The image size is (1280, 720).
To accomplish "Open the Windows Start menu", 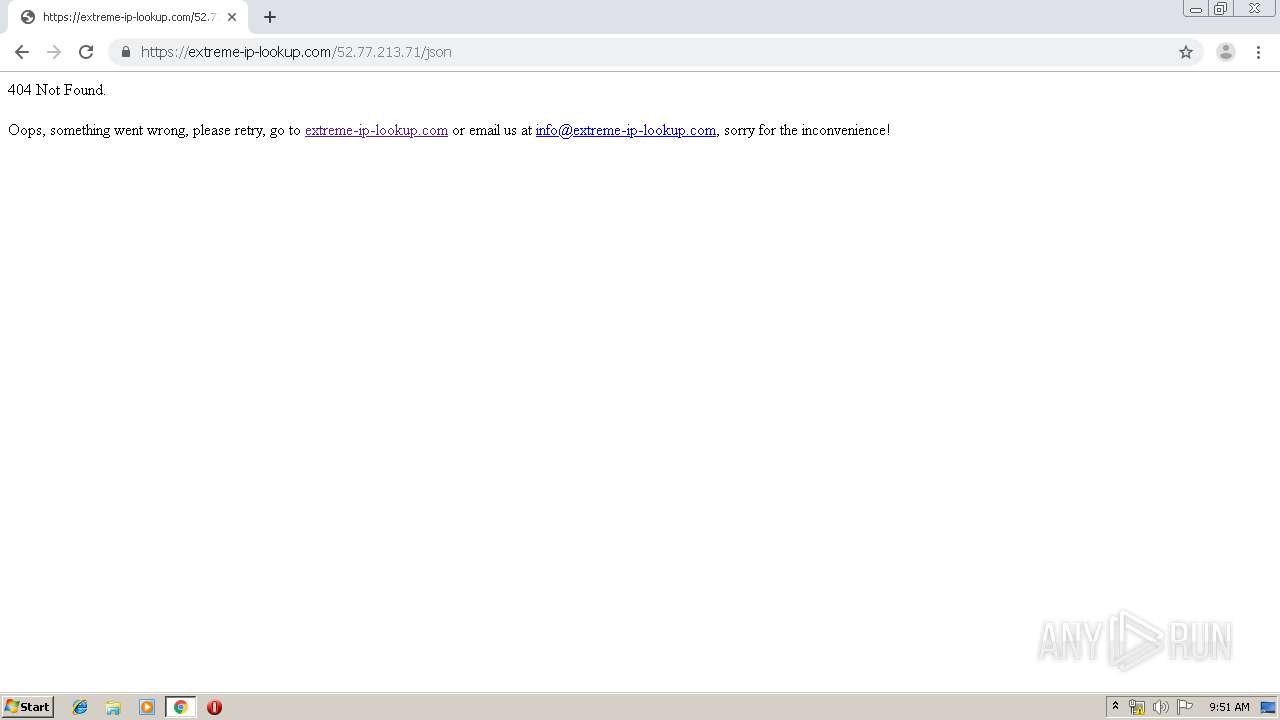I will pos(28,707).
